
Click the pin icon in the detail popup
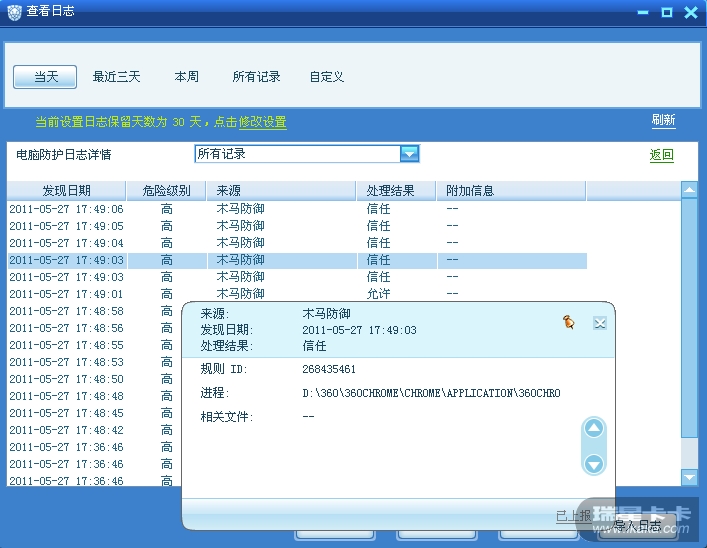pyautogui.click(x=569, y=322)
